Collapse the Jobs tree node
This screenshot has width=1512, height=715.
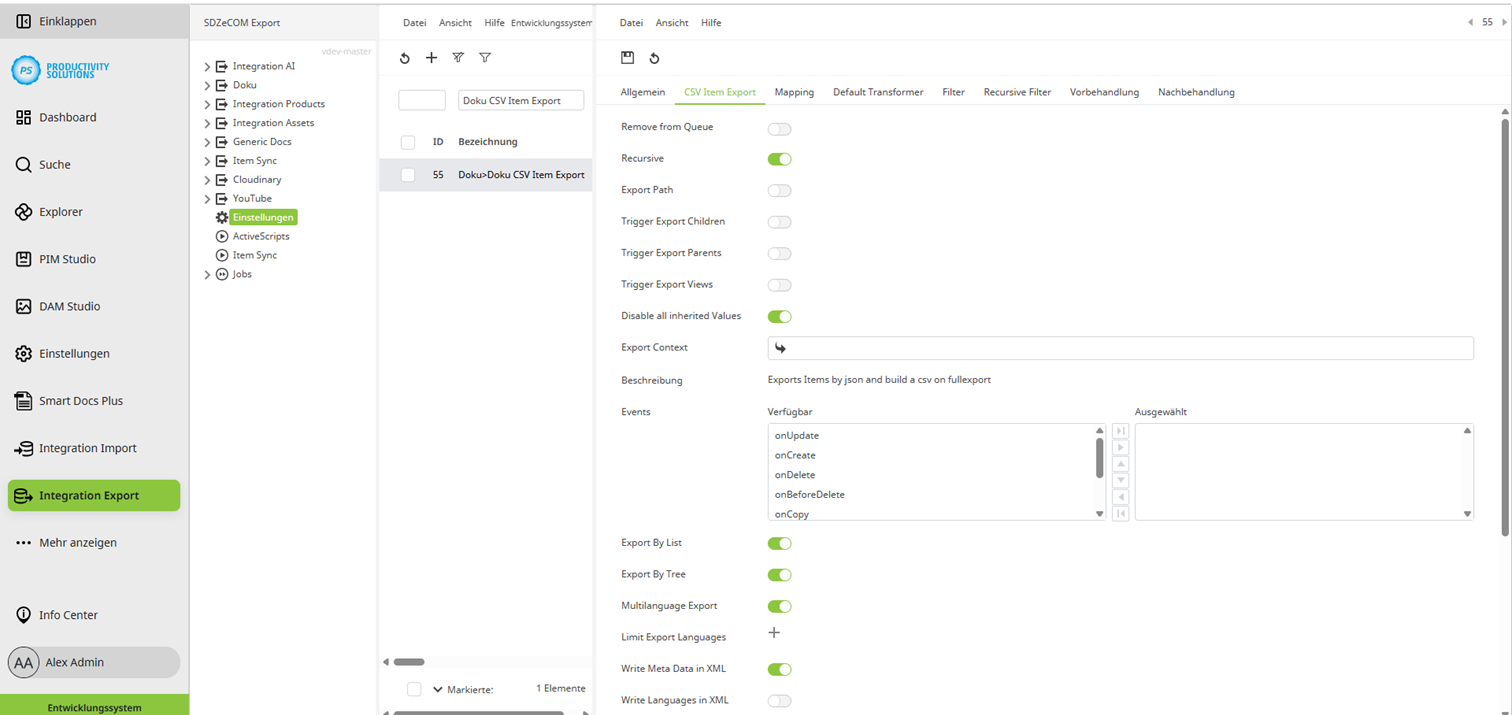tap(206, 273)
